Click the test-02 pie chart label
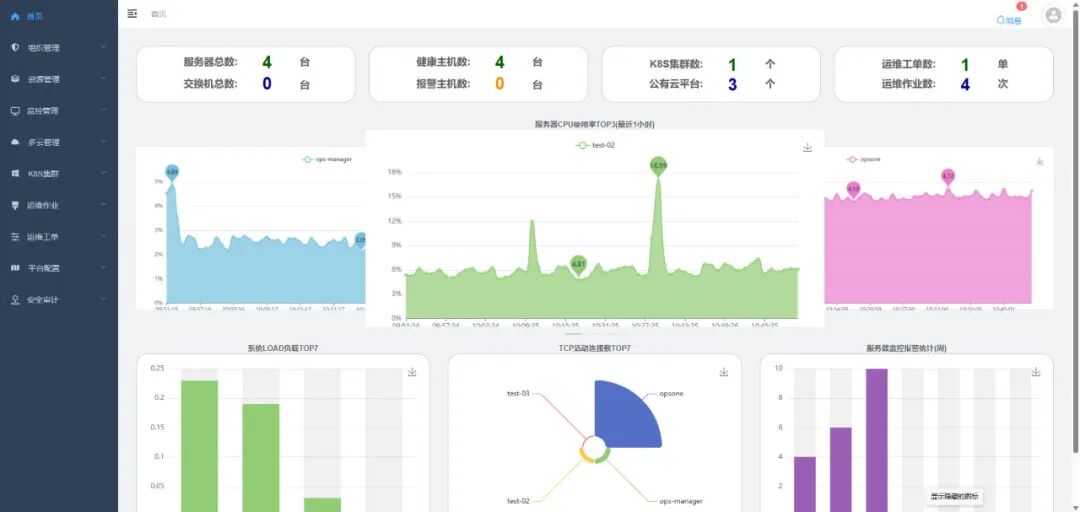The image size is (1080, 512). coord(519,501)
